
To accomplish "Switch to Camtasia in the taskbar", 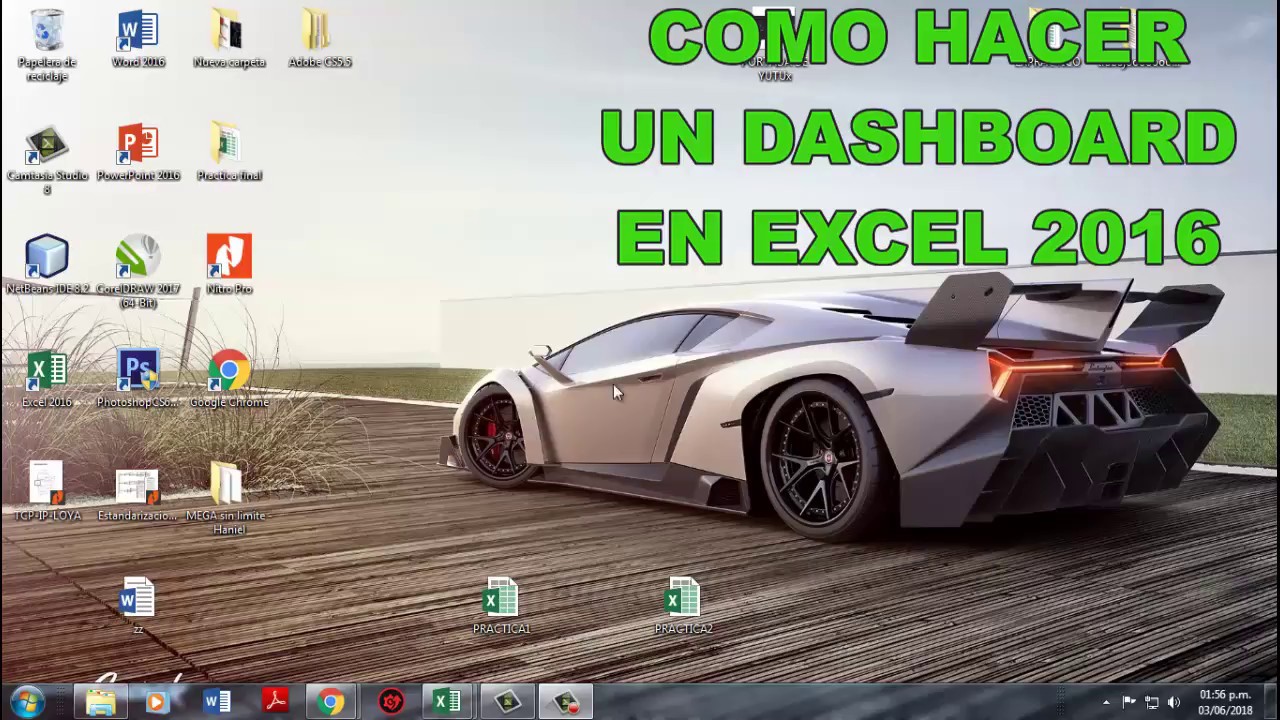I will [x=507, y=702].
